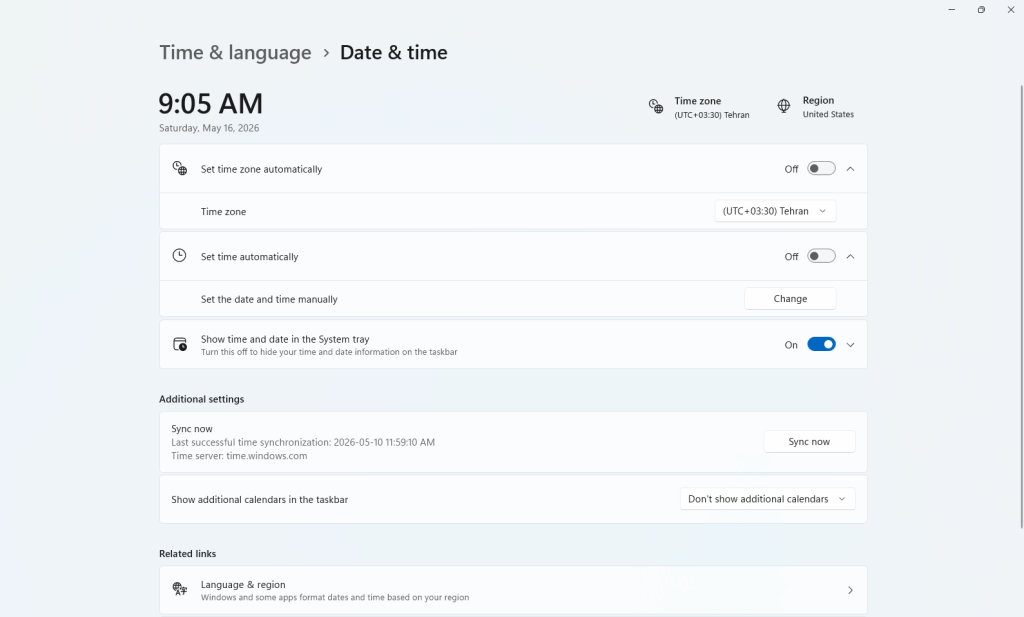Expand the System tray time options chevron
Viewport: 1024px width, 617px height.
pyautogui.click(x=850, y=345)
